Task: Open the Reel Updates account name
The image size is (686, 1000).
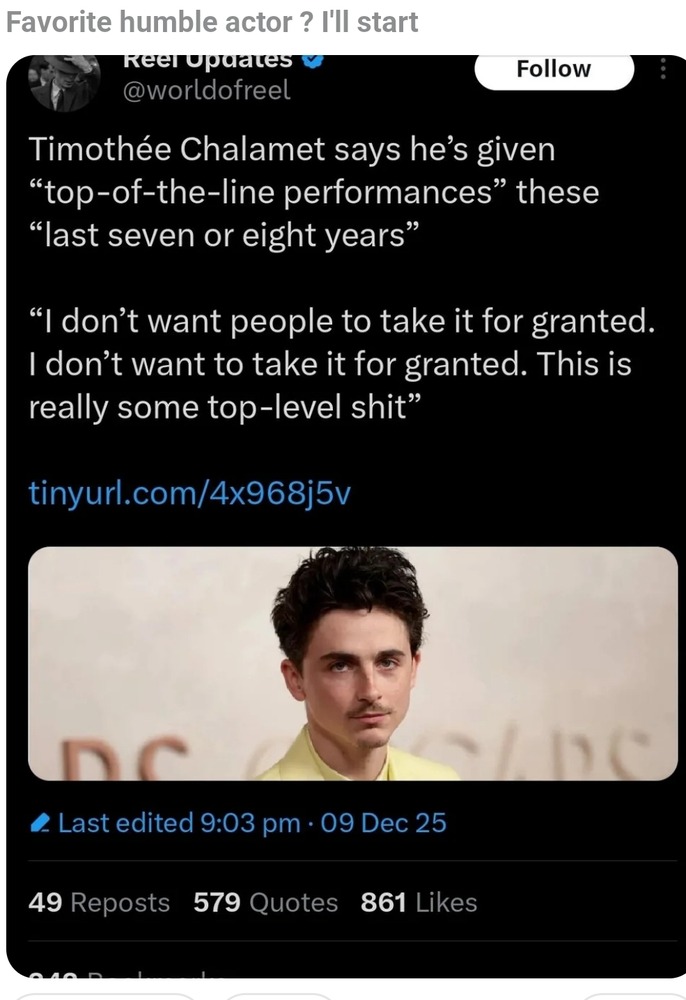Action: point(207,61)
